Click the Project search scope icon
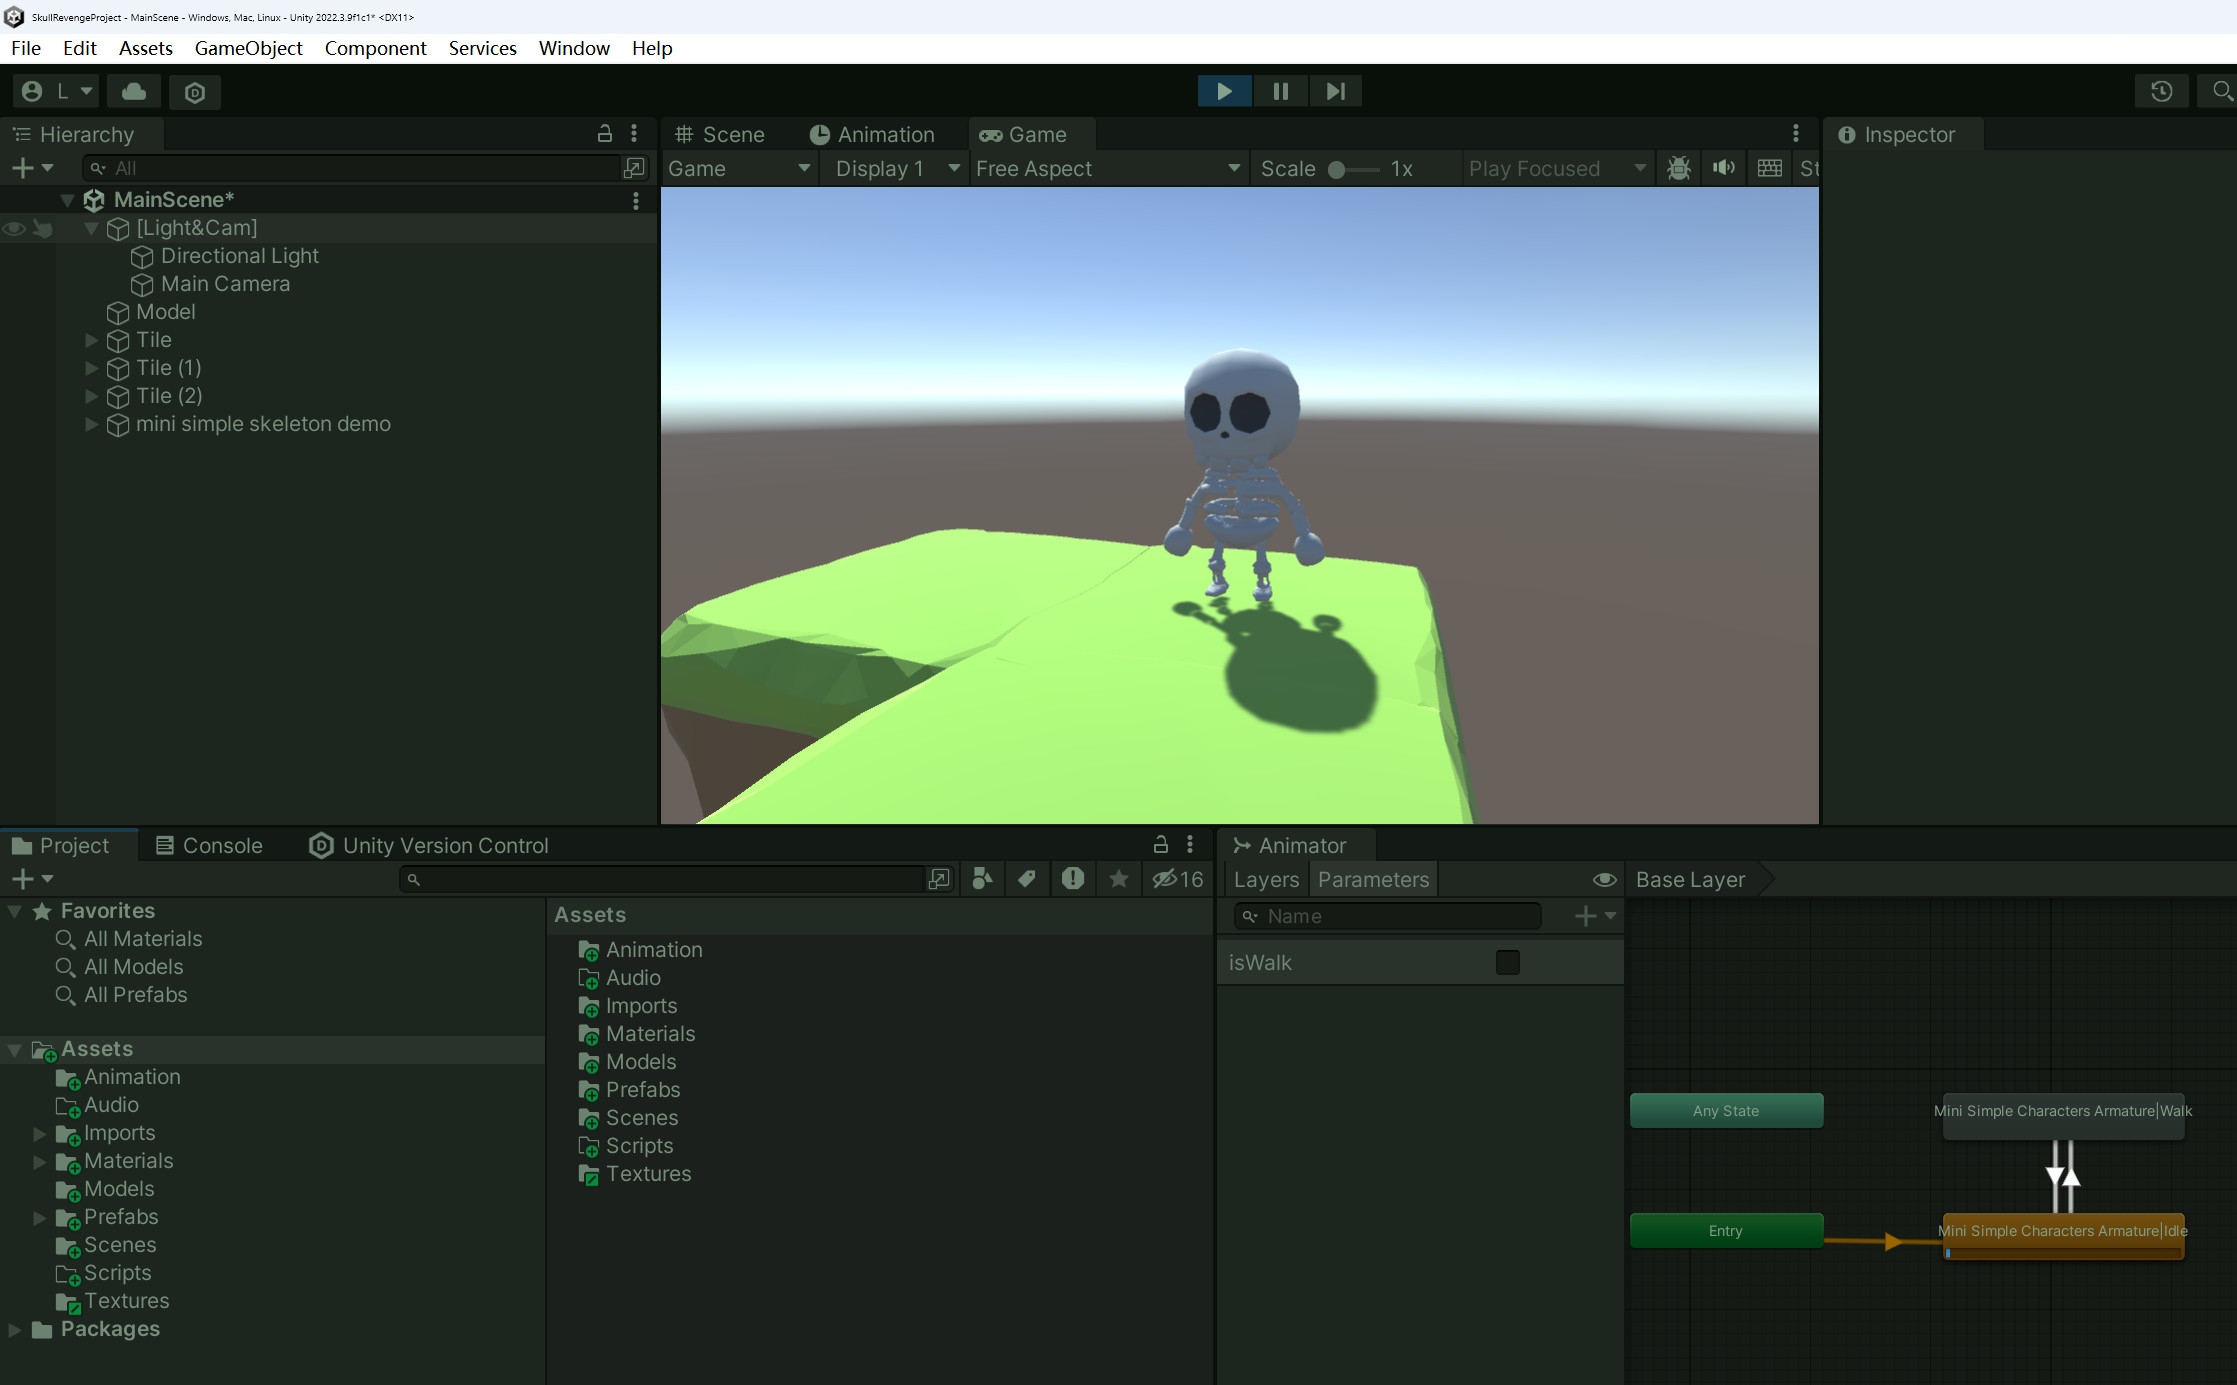2237x1385 pixels. tap(939, 879)
